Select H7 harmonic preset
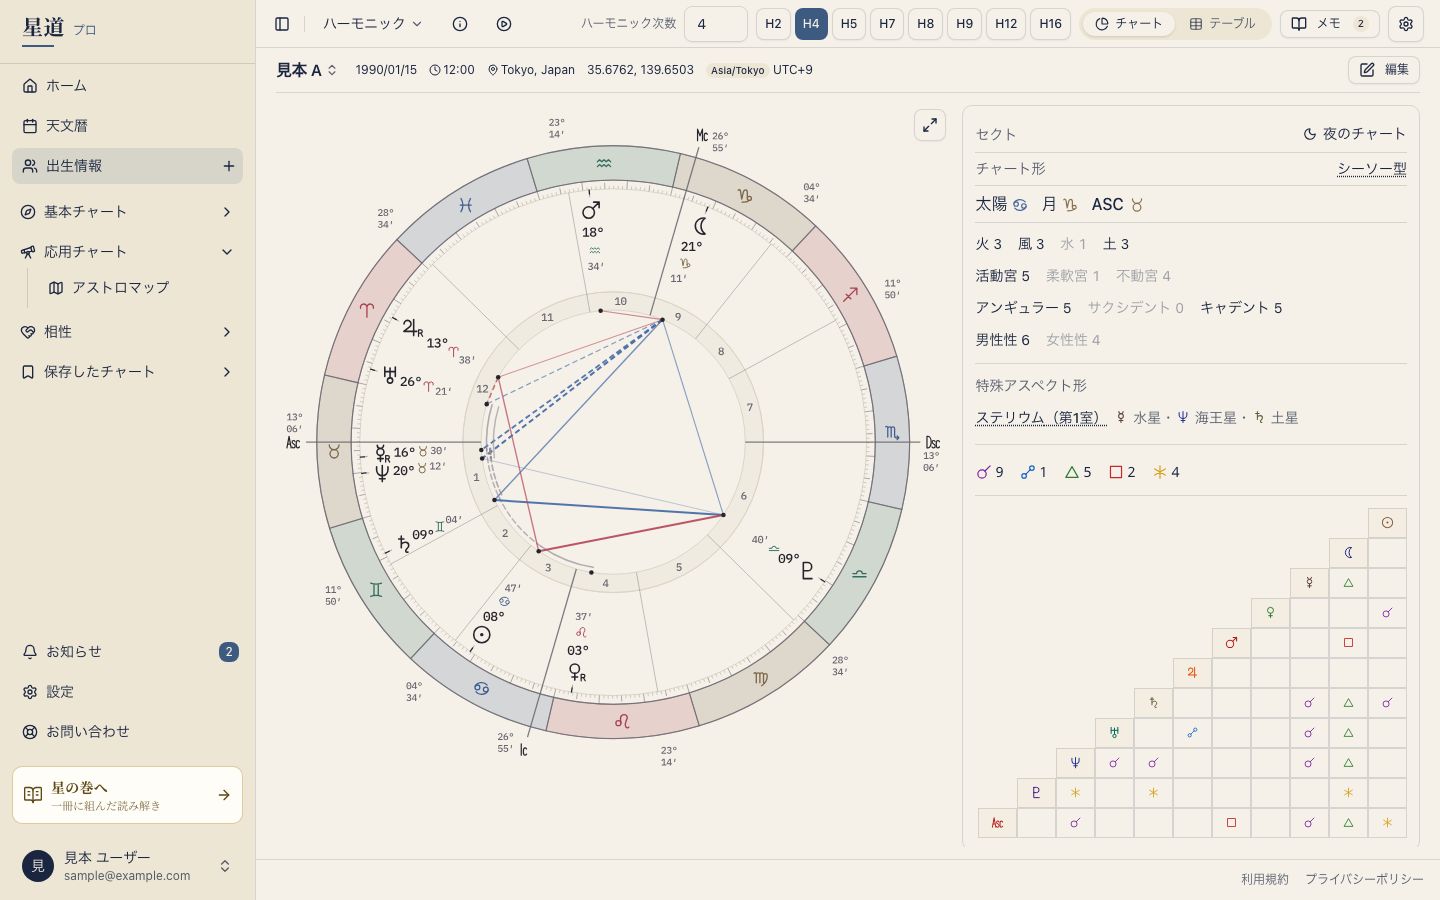 click(x=887, y=24)
